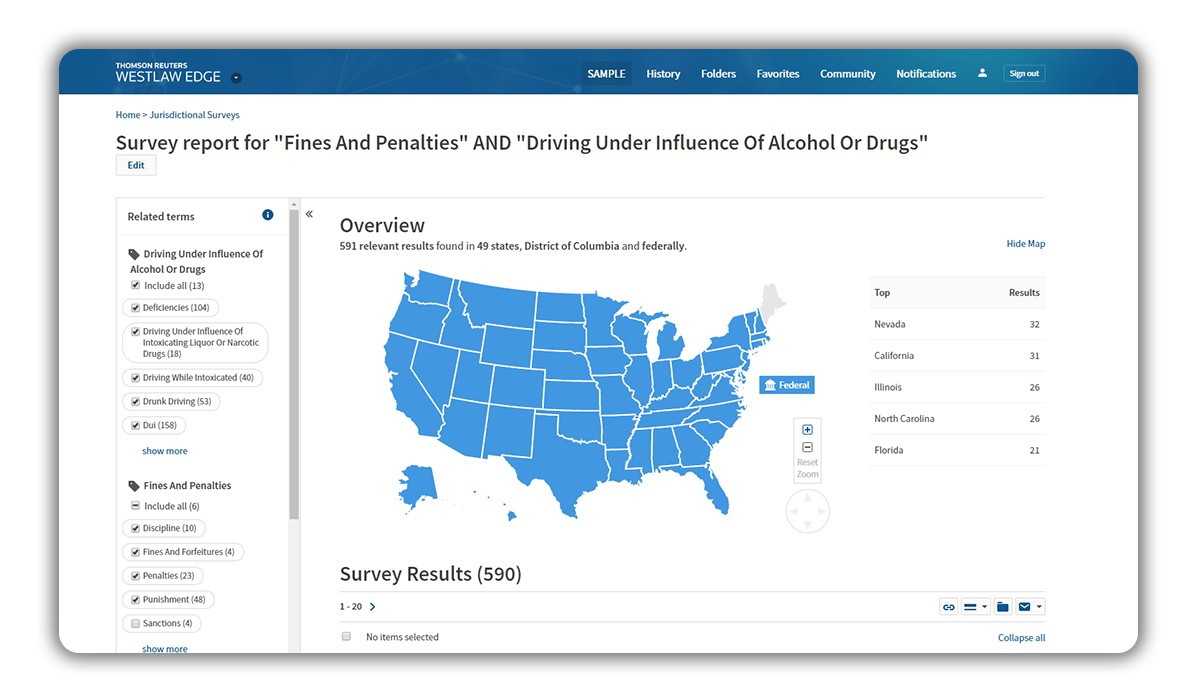1200x700 pixels.
Task: Toggle select-all items checkbox in results
Action: tap(346, 636)
